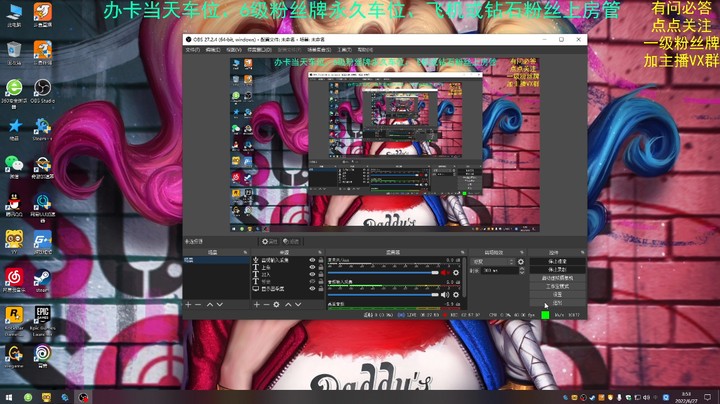Click the This PC desktop icon
This screenshot has width=720, height=404.
coord(14,15)
